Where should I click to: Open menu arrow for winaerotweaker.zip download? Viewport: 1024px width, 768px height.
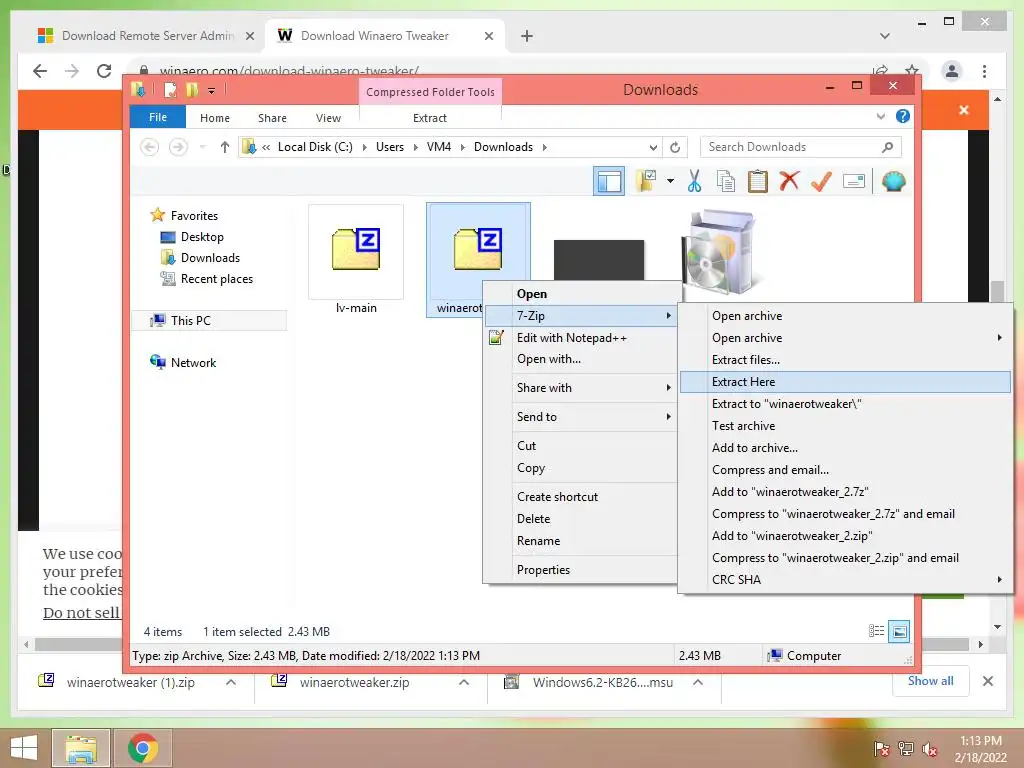(x=464, y=682)
